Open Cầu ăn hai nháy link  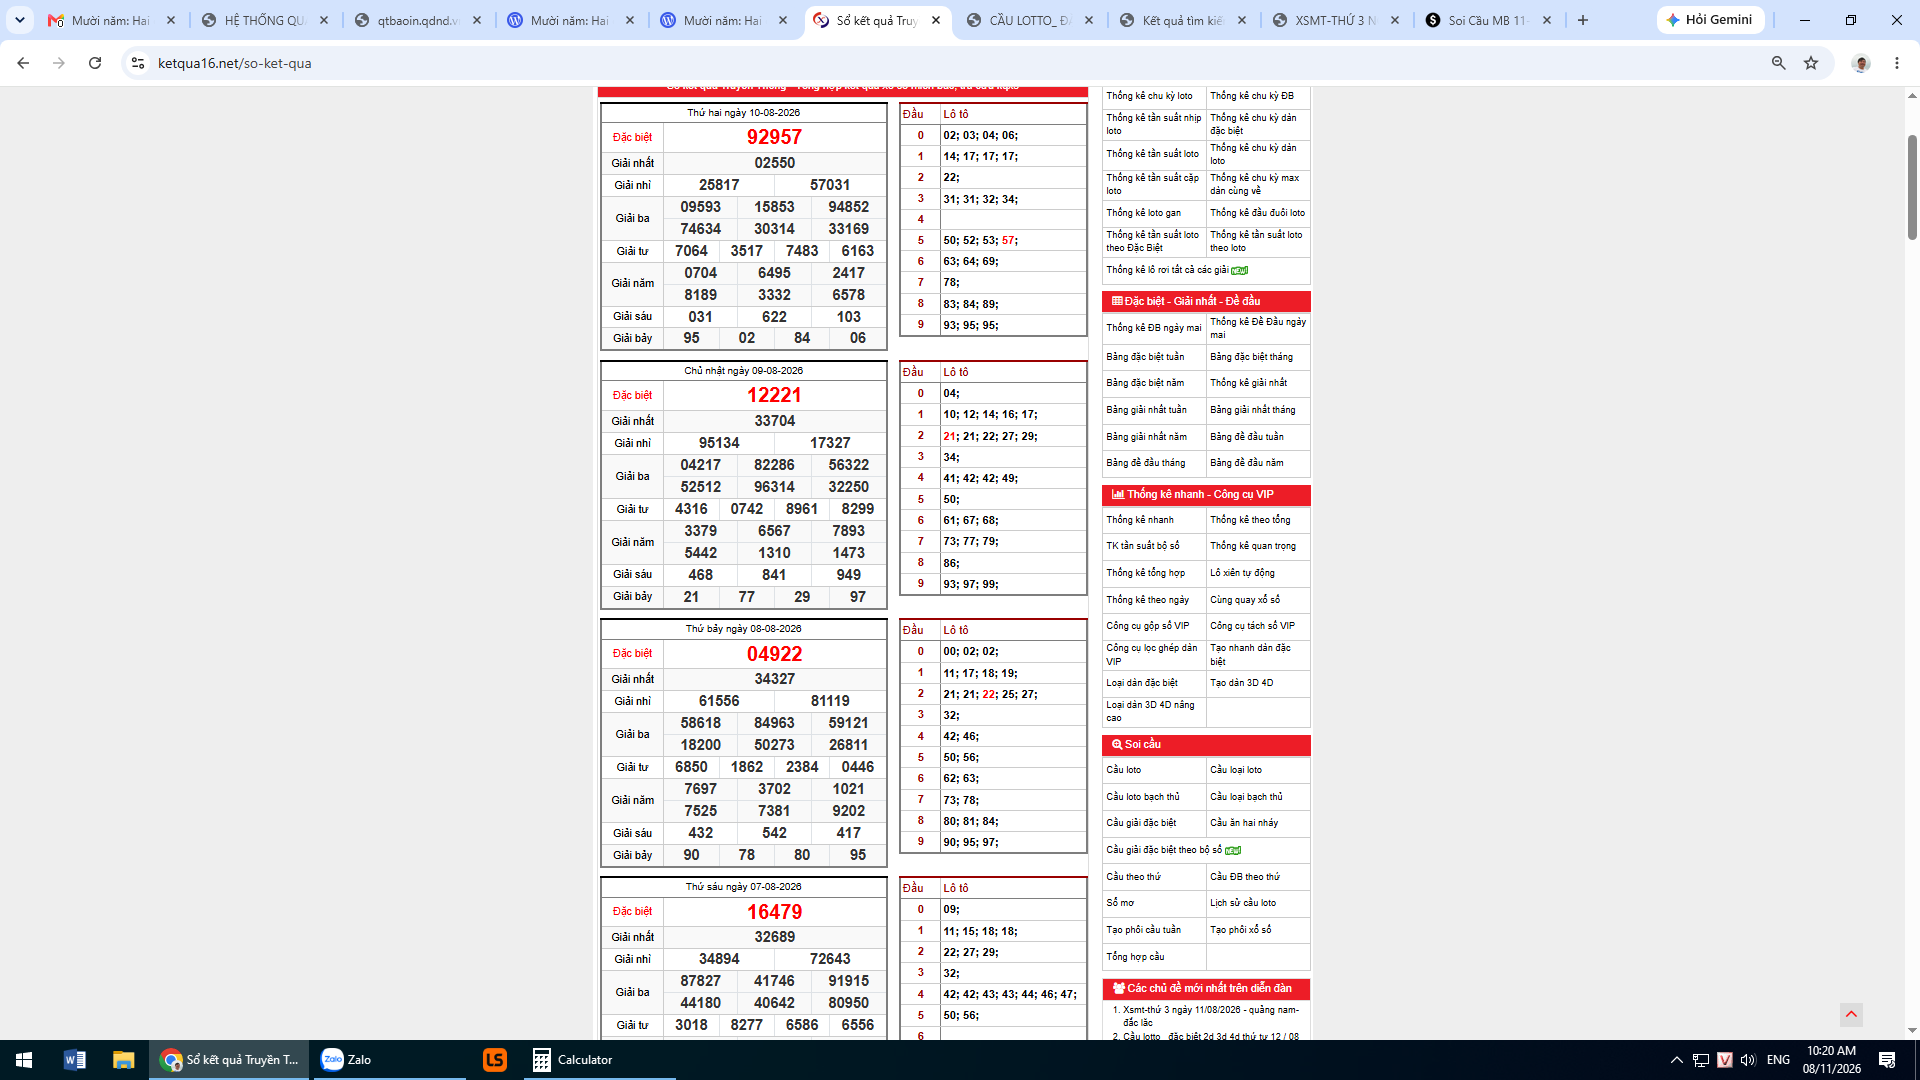tap(1244, 823)
